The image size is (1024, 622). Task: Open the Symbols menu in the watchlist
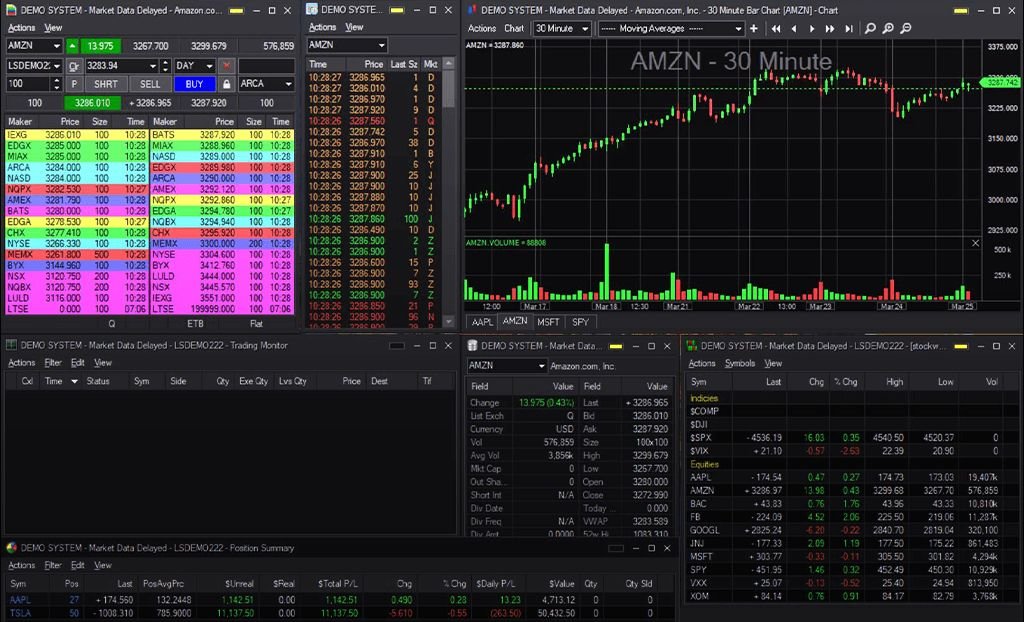740,363
